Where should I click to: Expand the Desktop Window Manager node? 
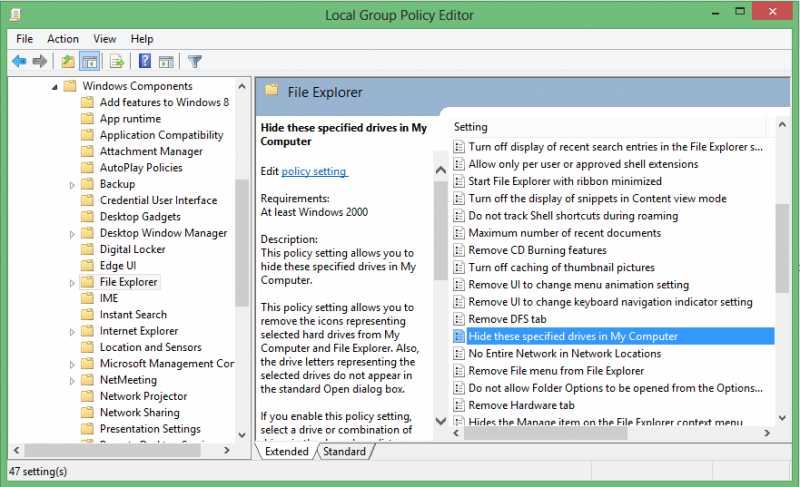tap(72, 234)
